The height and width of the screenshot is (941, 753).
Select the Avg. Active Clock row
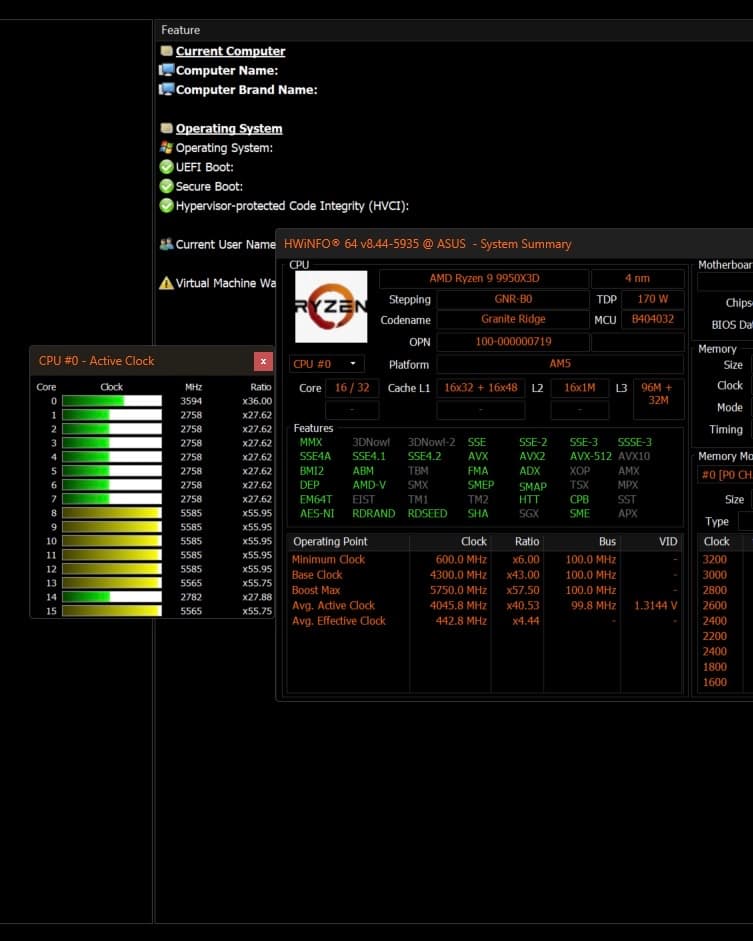pos(485,606)
